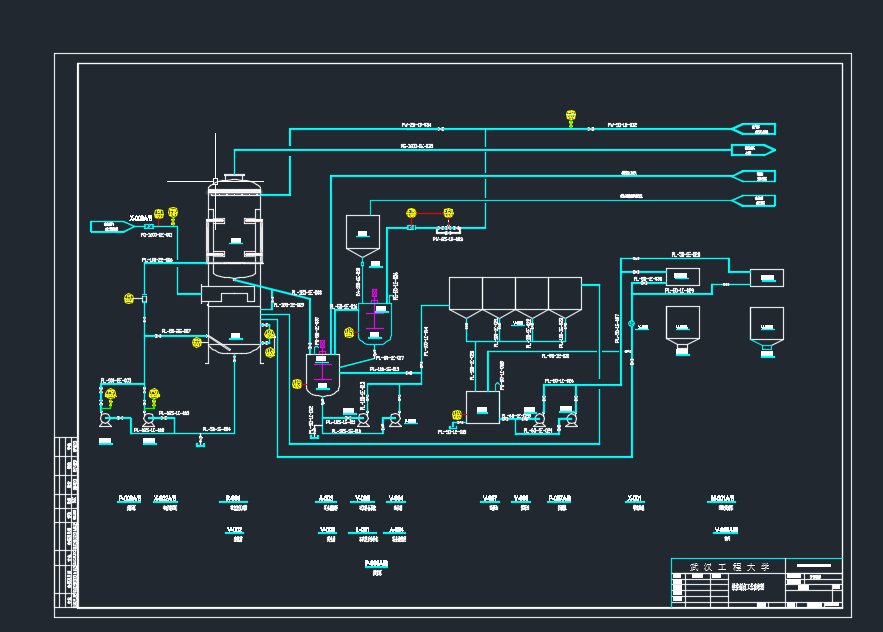Select the square tank below the hopper bank
Screen dimensions: 883x632
point(483,408)
